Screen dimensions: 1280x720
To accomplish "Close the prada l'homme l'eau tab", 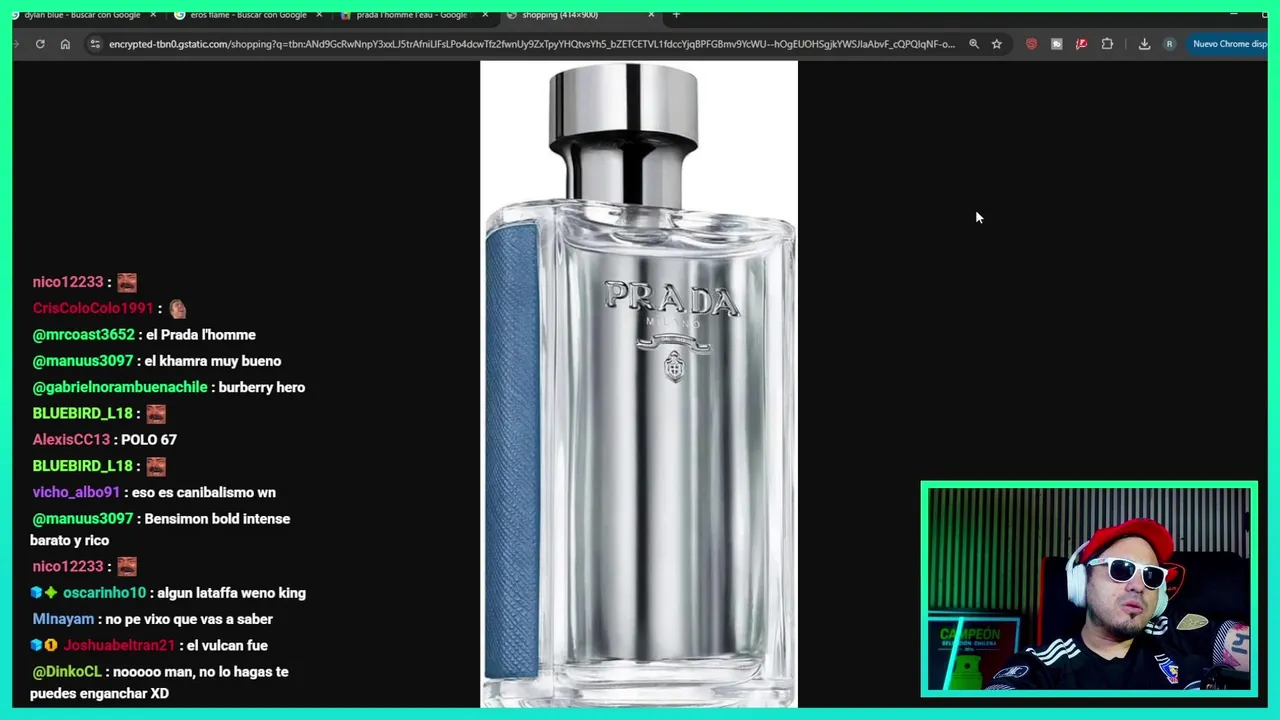I will click(x=485, y=15).
